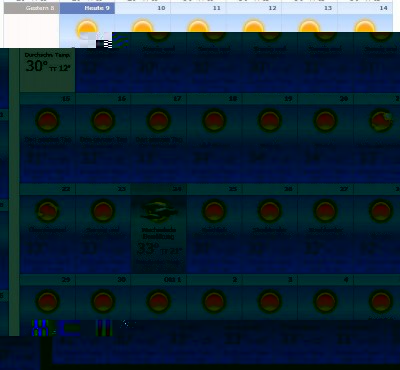Select the sun icon under day 16
Viewport: 400px width, 370px height.
(103, 120)
